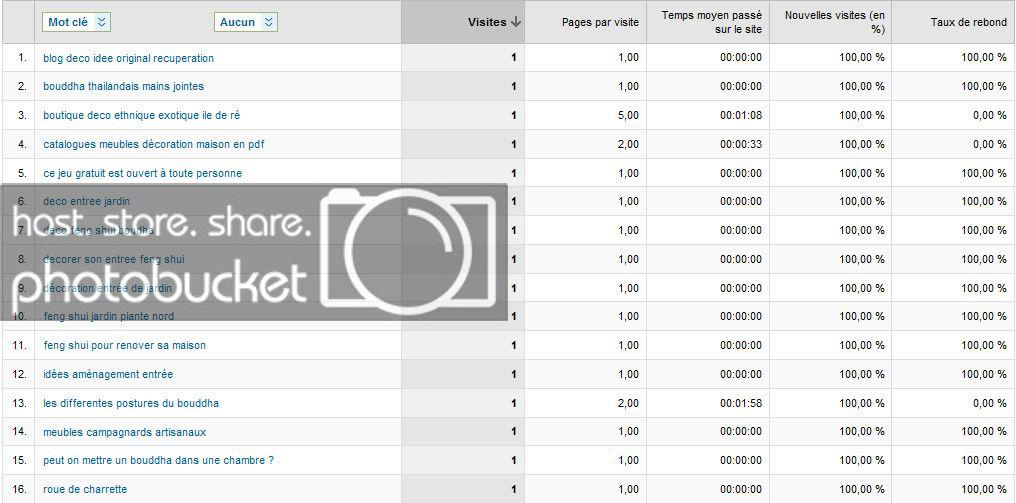
Task: Open keyword 'decorer son entree feng shui'
Action: point(114,259)
